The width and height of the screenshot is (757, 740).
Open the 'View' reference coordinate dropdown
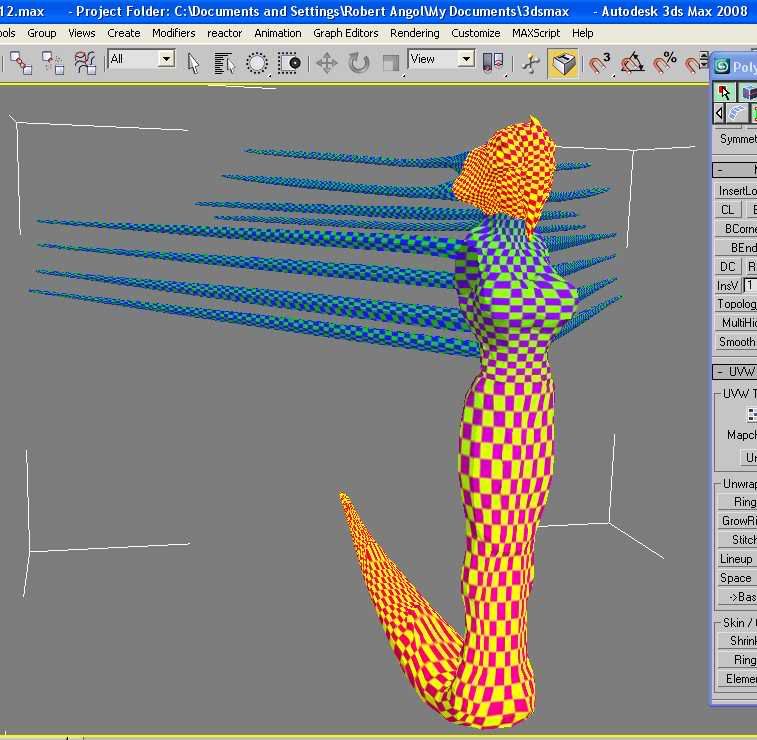click(465, 59)
